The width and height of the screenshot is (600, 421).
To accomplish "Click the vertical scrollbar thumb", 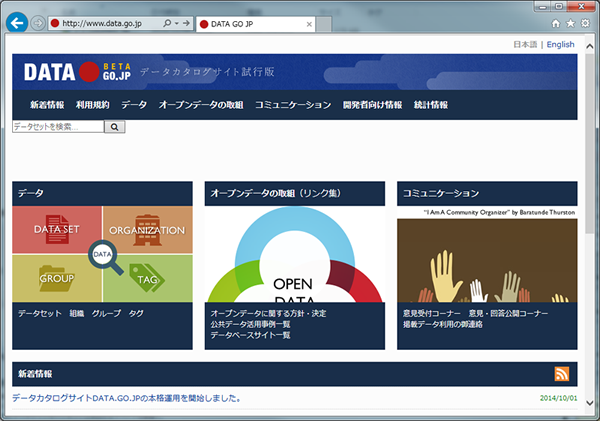I will (590, 142).
